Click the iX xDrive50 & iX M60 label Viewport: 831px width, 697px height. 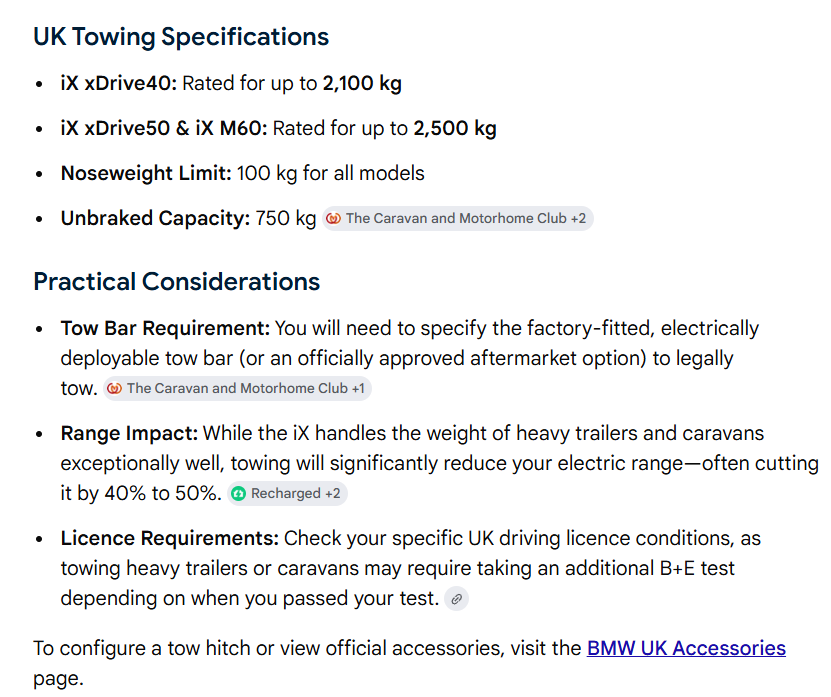point(164,129)
